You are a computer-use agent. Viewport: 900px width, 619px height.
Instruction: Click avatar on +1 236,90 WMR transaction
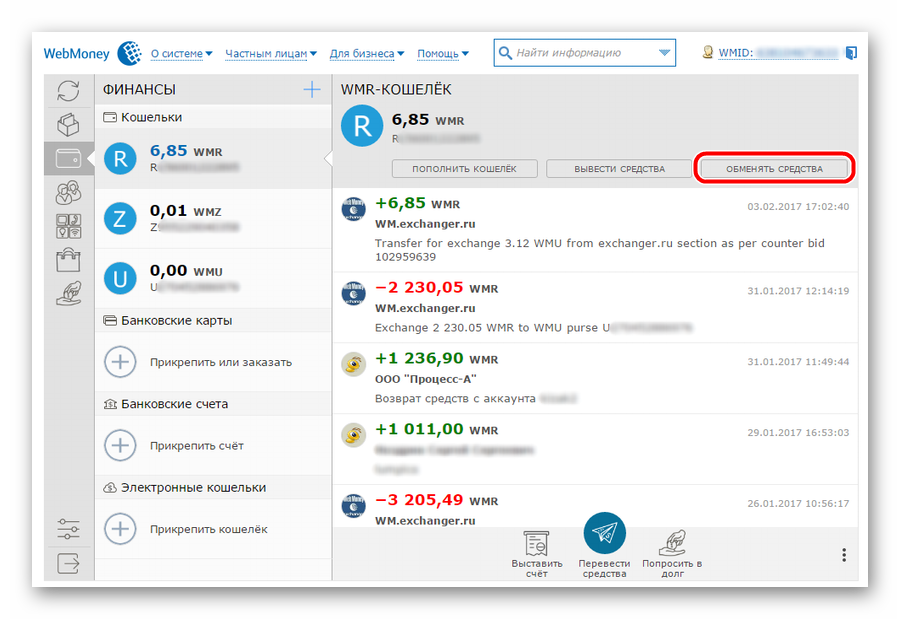point(354,365)
